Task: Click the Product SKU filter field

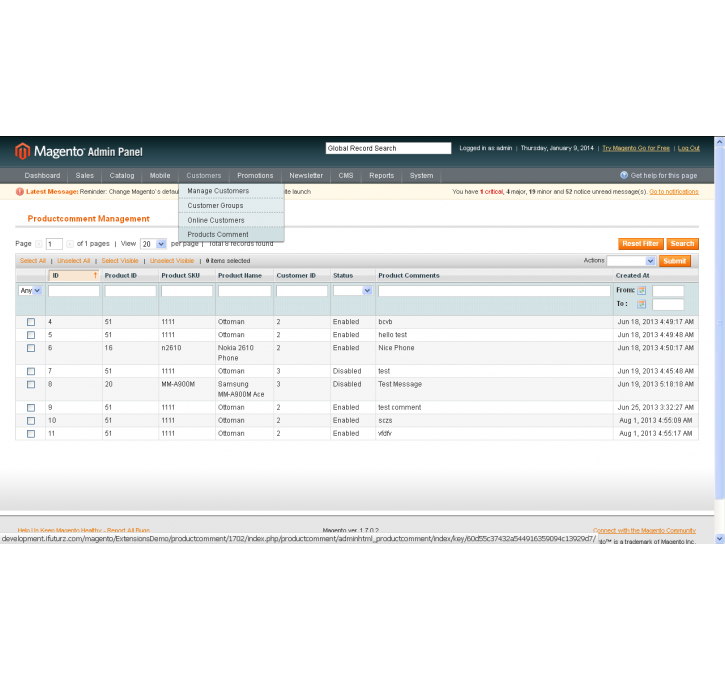Action: 187,291
